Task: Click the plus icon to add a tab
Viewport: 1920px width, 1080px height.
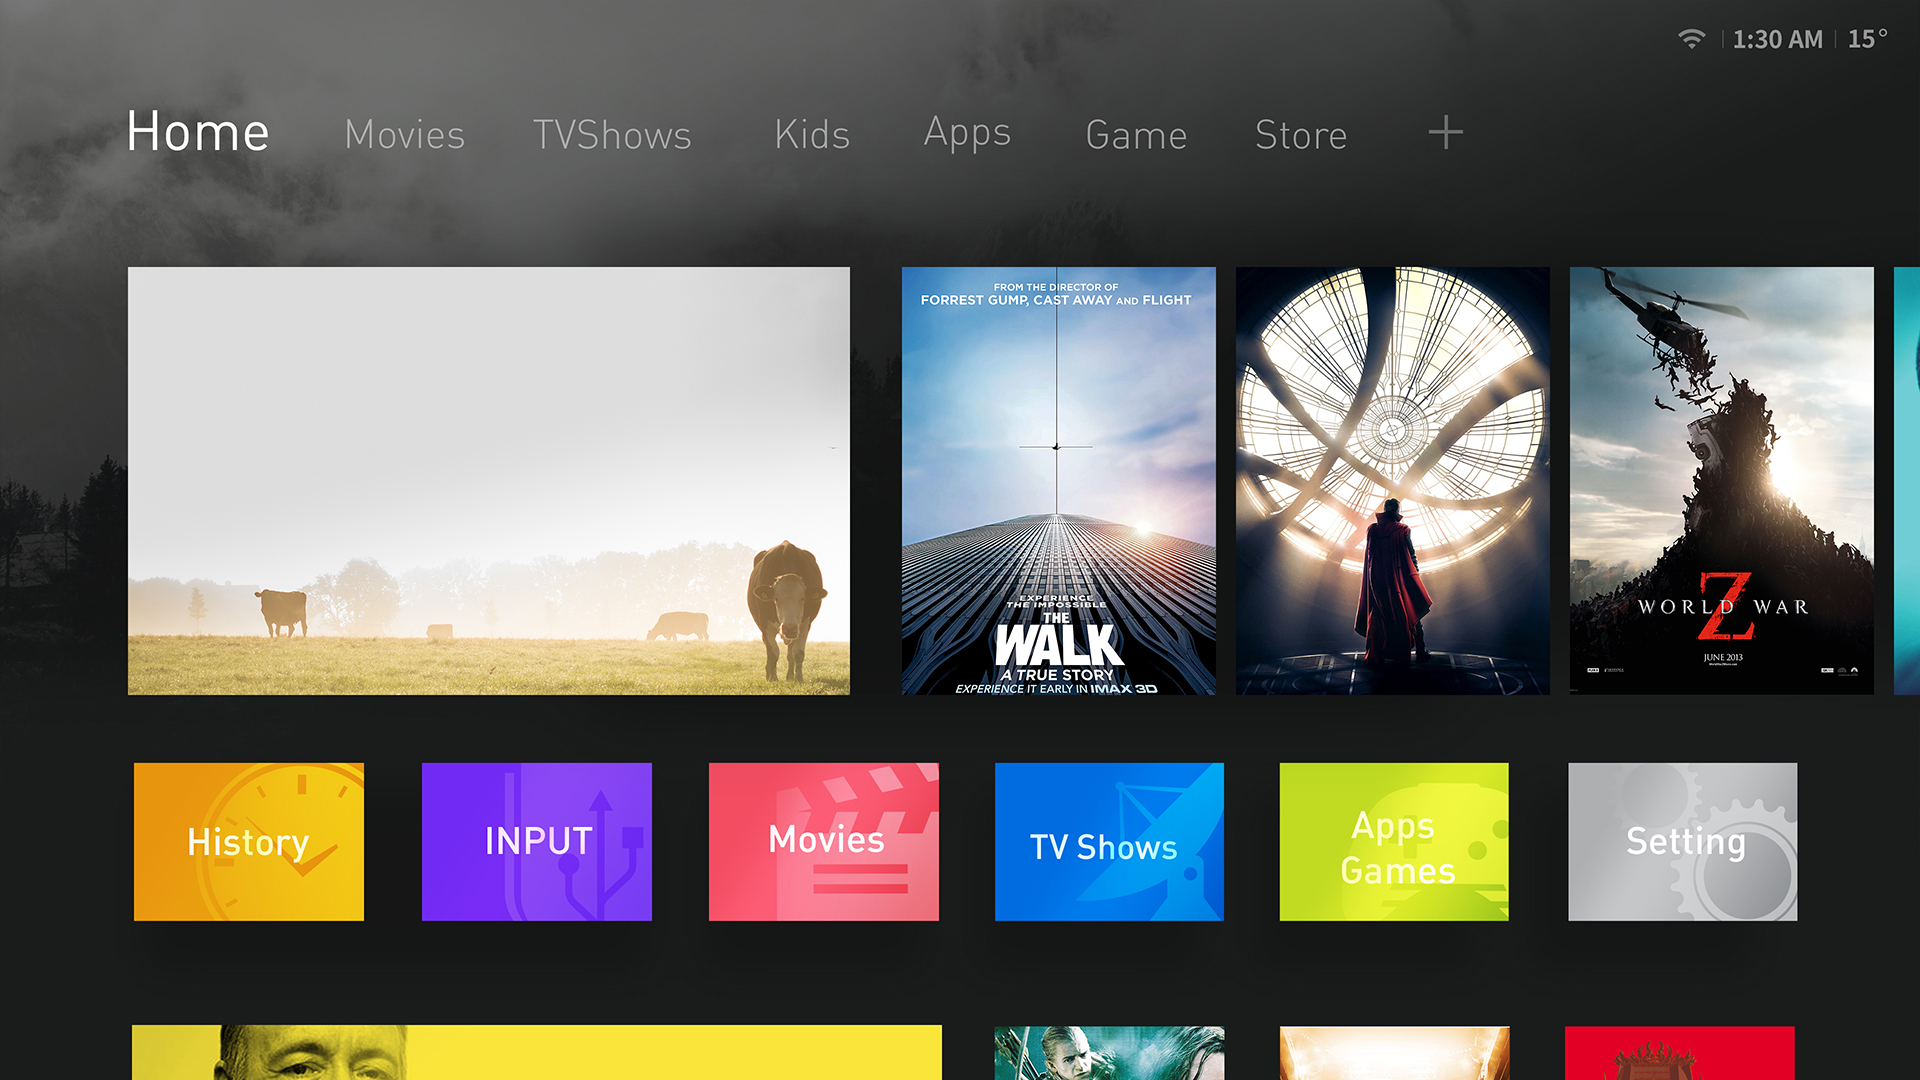Action: pyautogui.click(x=1445, y=132)
